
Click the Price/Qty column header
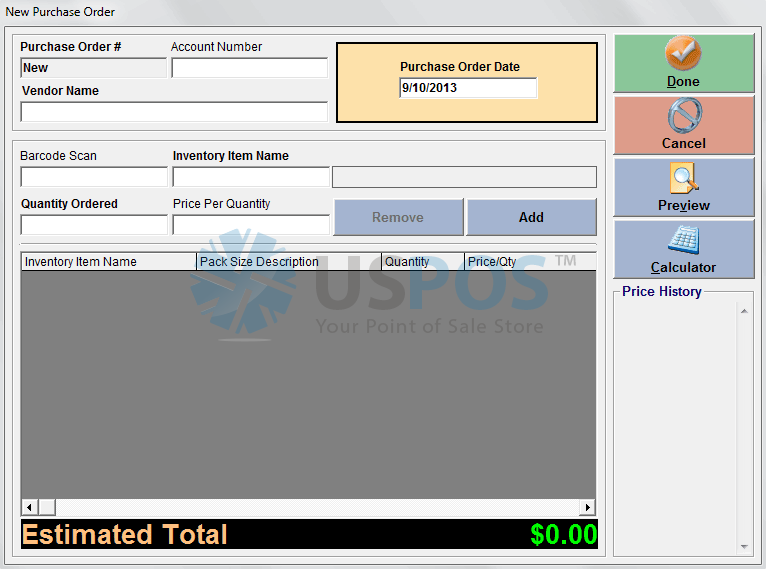click(x=529, y=262)
